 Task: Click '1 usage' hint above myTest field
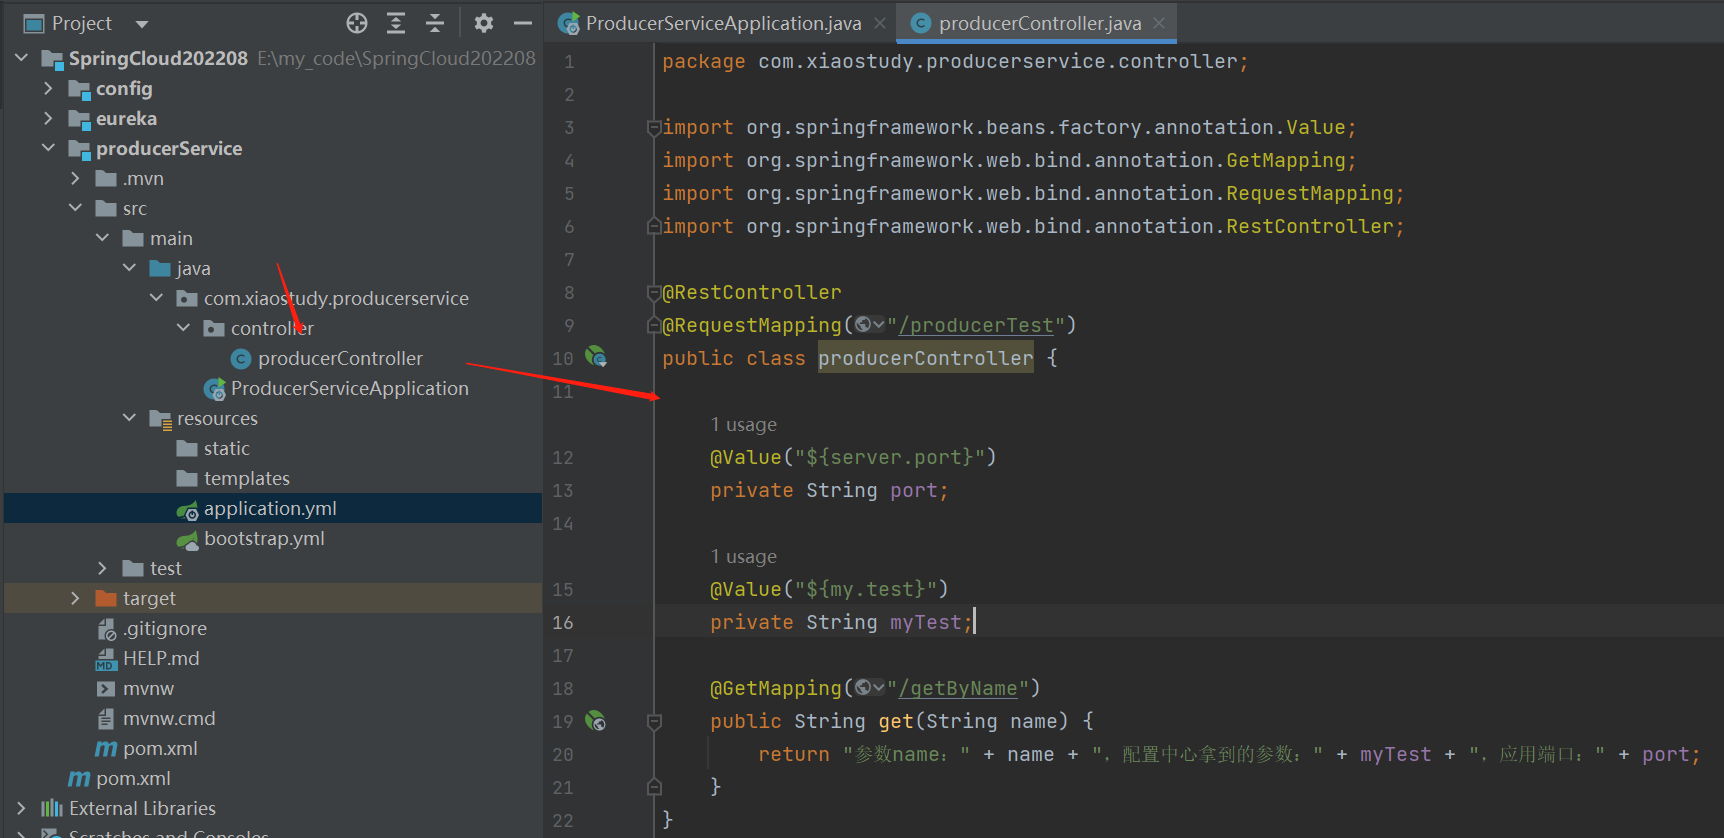pos(743,556)
